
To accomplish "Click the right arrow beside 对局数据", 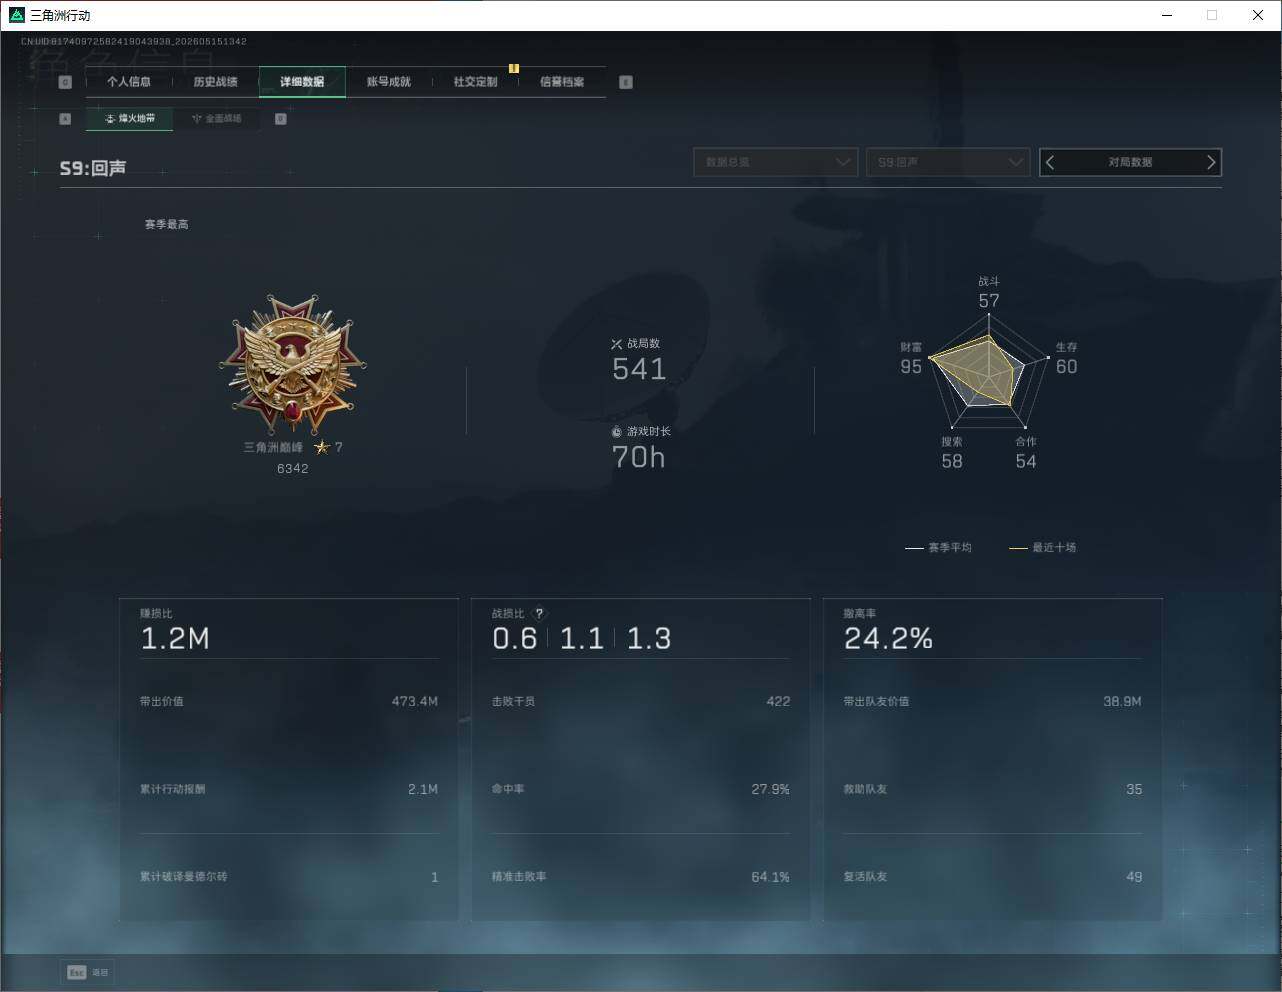I will tap(1211, 162).
